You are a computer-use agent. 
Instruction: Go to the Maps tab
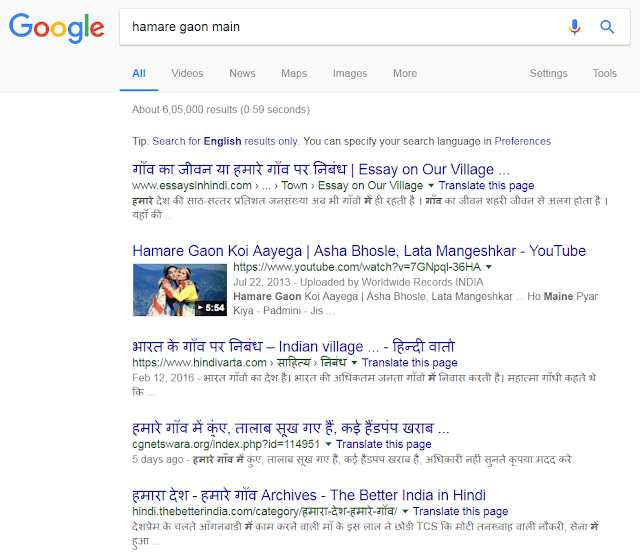click(x=294, y=73)
